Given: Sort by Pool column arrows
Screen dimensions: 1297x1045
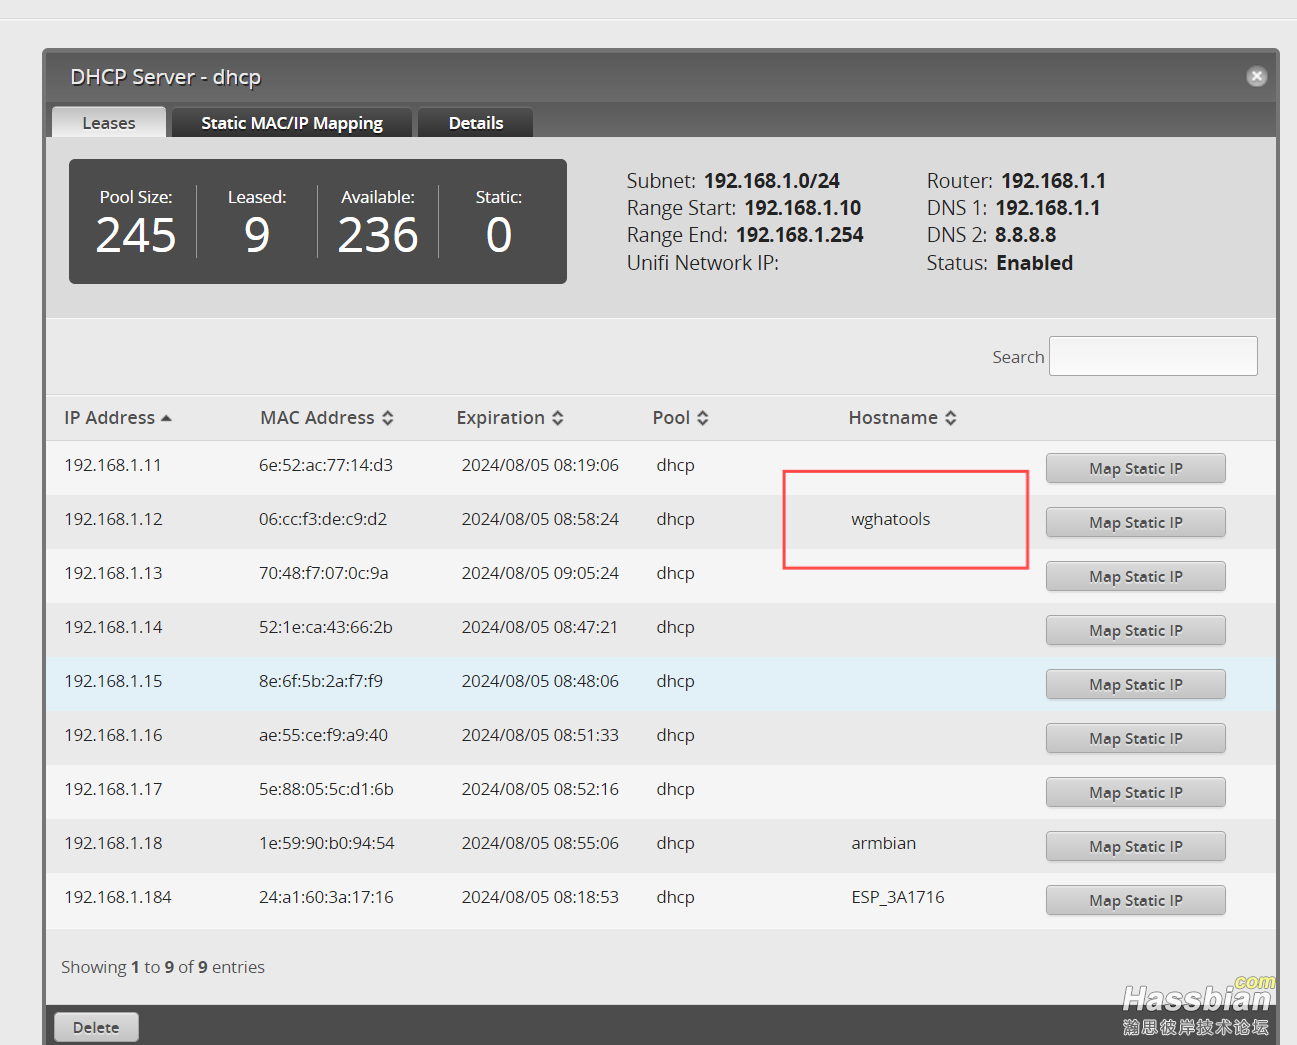Looking at the screenshot, I should (x=702, y=418).
